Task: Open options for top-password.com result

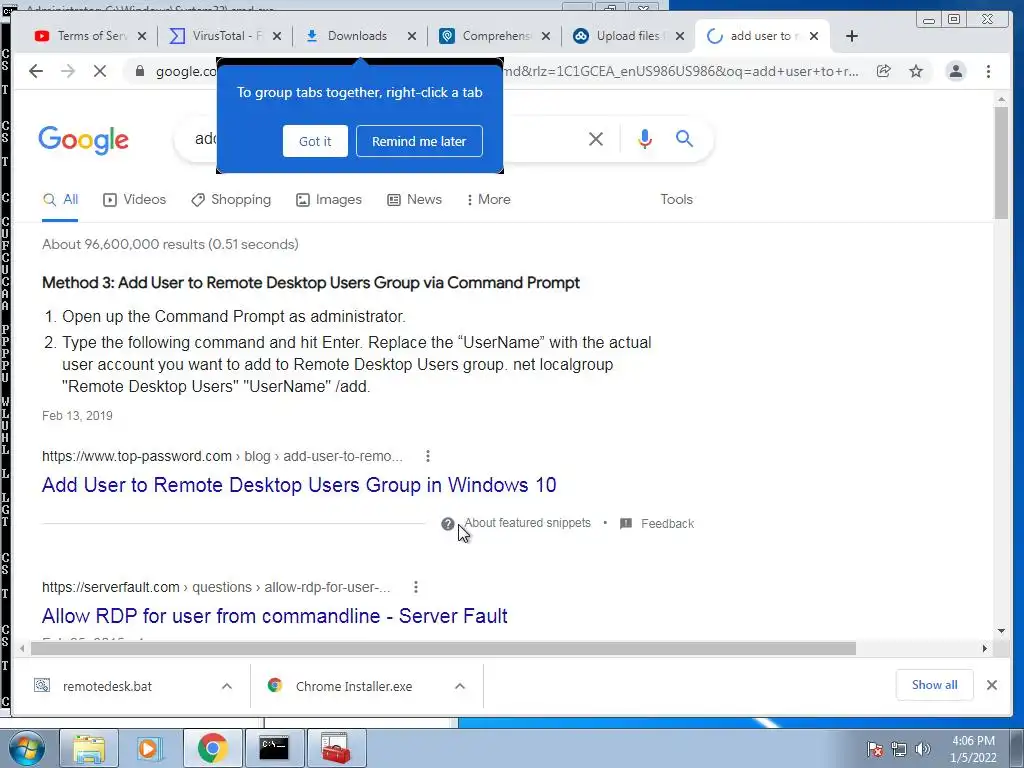Action: click(428, 456)
